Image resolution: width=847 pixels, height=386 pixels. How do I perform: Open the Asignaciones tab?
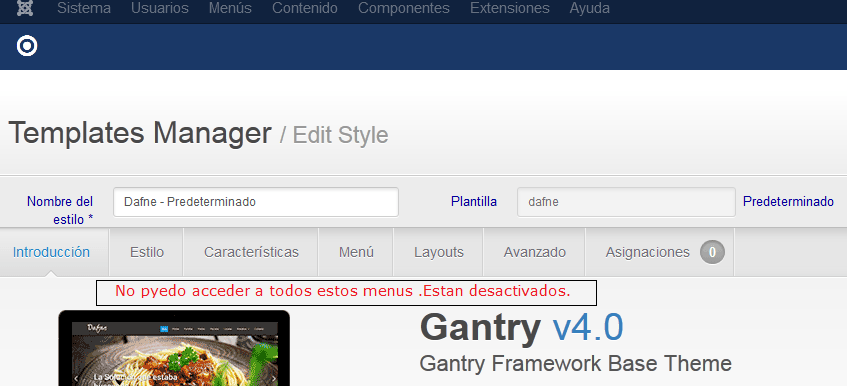[660, 252]
